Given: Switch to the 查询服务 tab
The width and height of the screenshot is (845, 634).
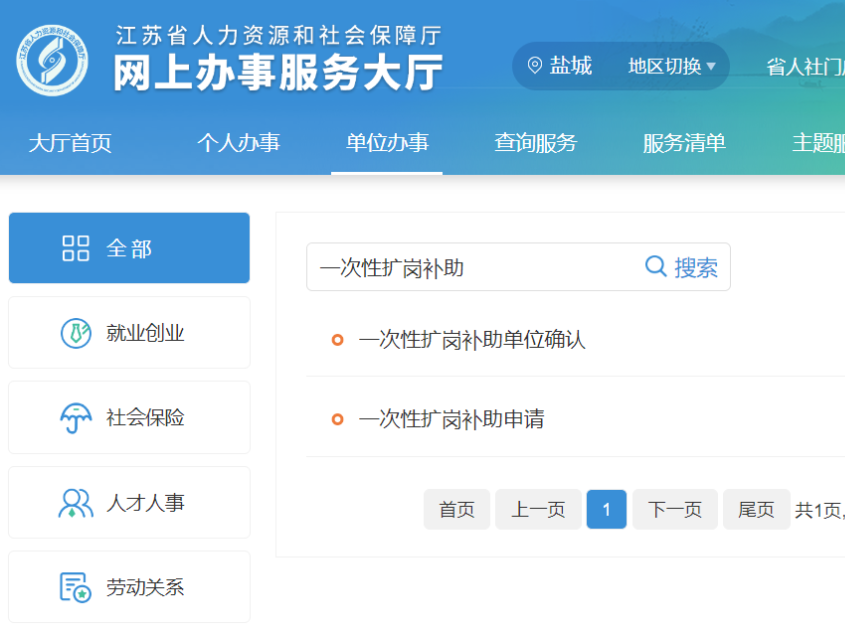Looking at the screenshot, I should (535, 143).
